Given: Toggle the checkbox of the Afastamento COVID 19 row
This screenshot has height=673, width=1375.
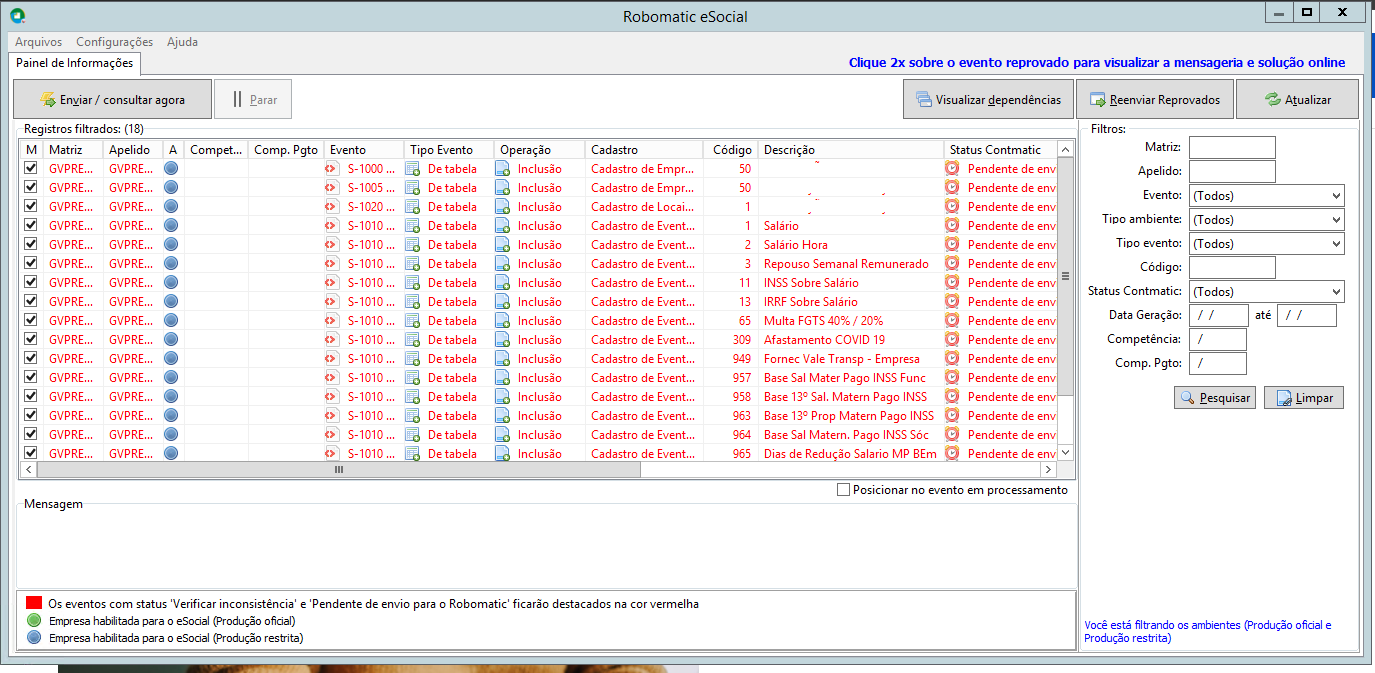Looking at the screenshot, I should click(31, 340).
